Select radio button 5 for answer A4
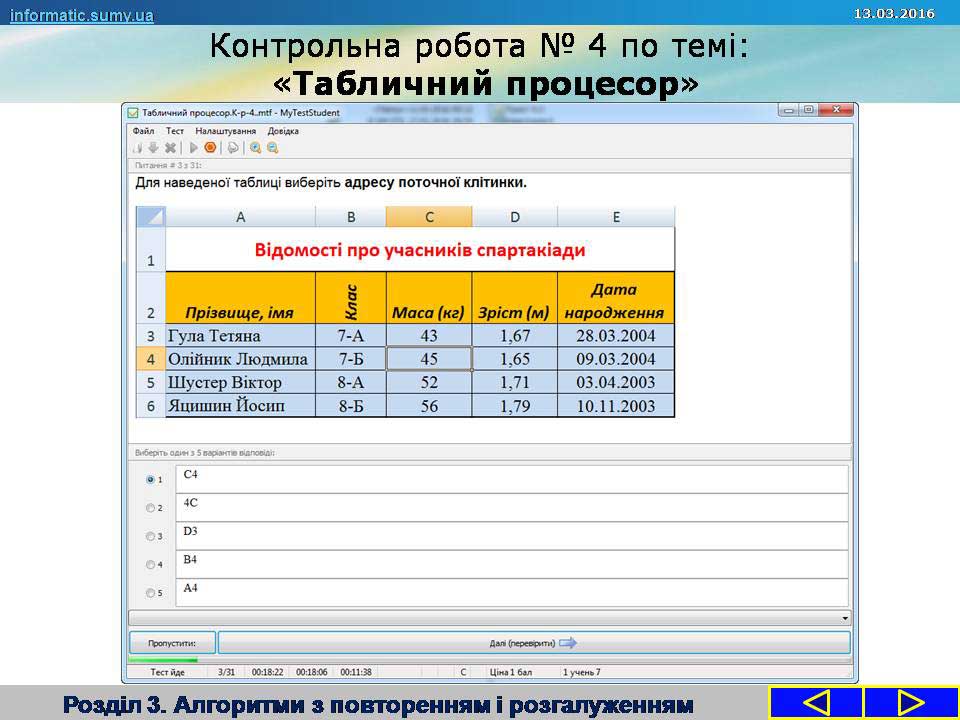Viewport: 960px width, 720px height. 151,593
